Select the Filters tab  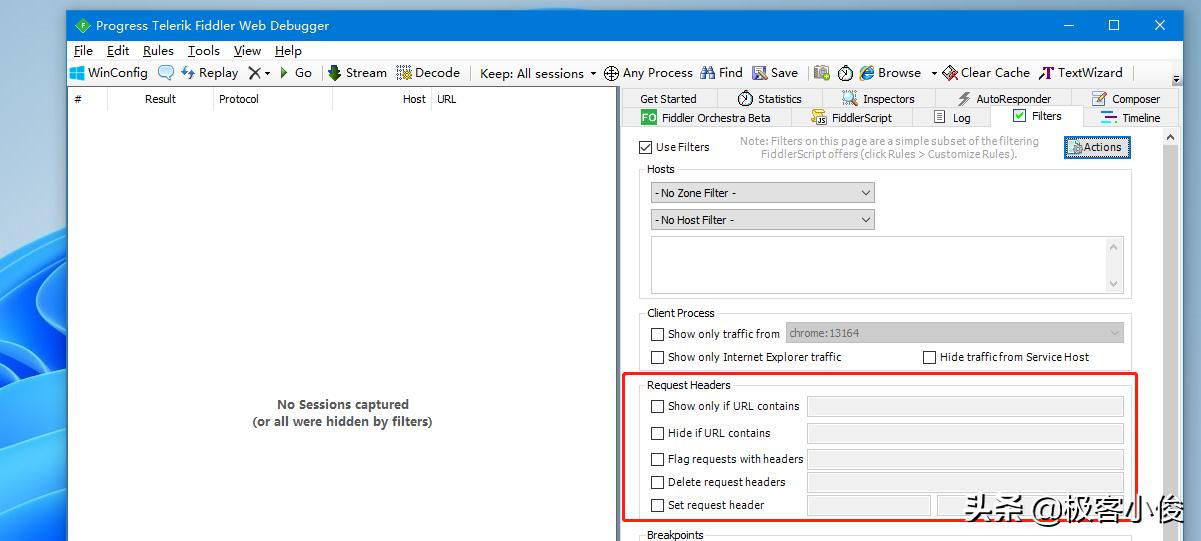[x=1036, y=116]
